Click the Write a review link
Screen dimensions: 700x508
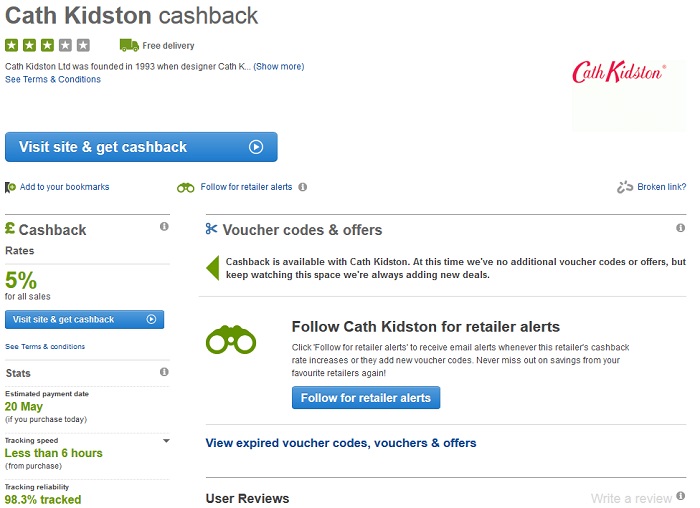pos(631,498)
